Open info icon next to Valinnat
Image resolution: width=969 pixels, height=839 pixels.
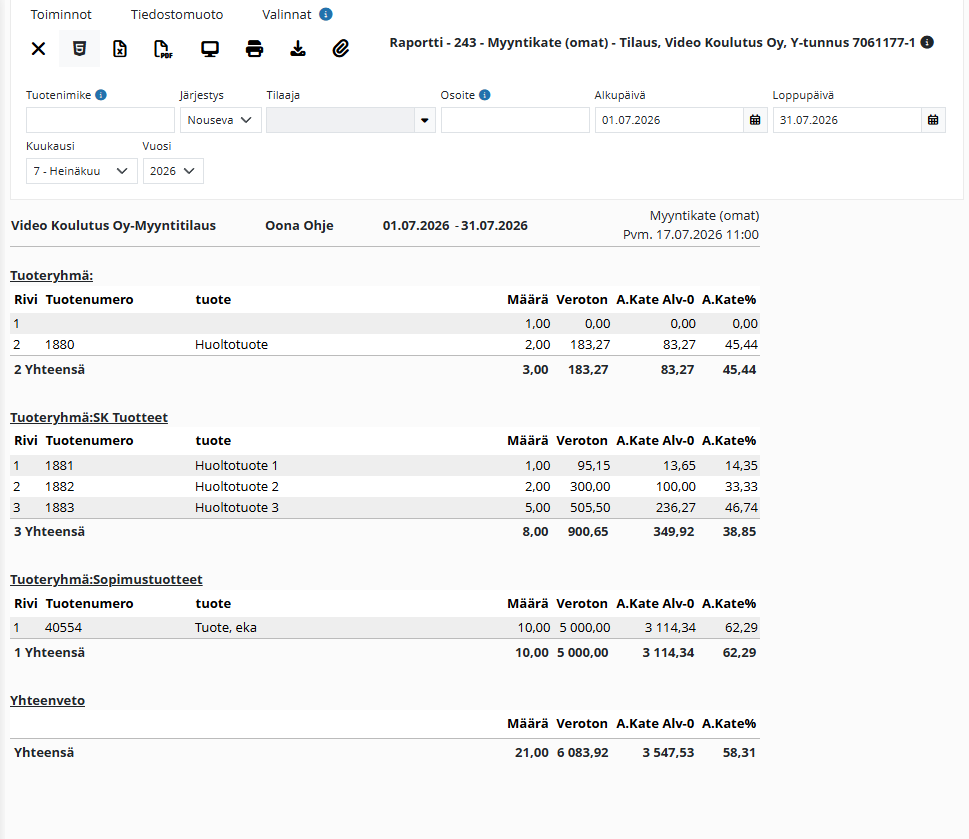coord(326,14)
